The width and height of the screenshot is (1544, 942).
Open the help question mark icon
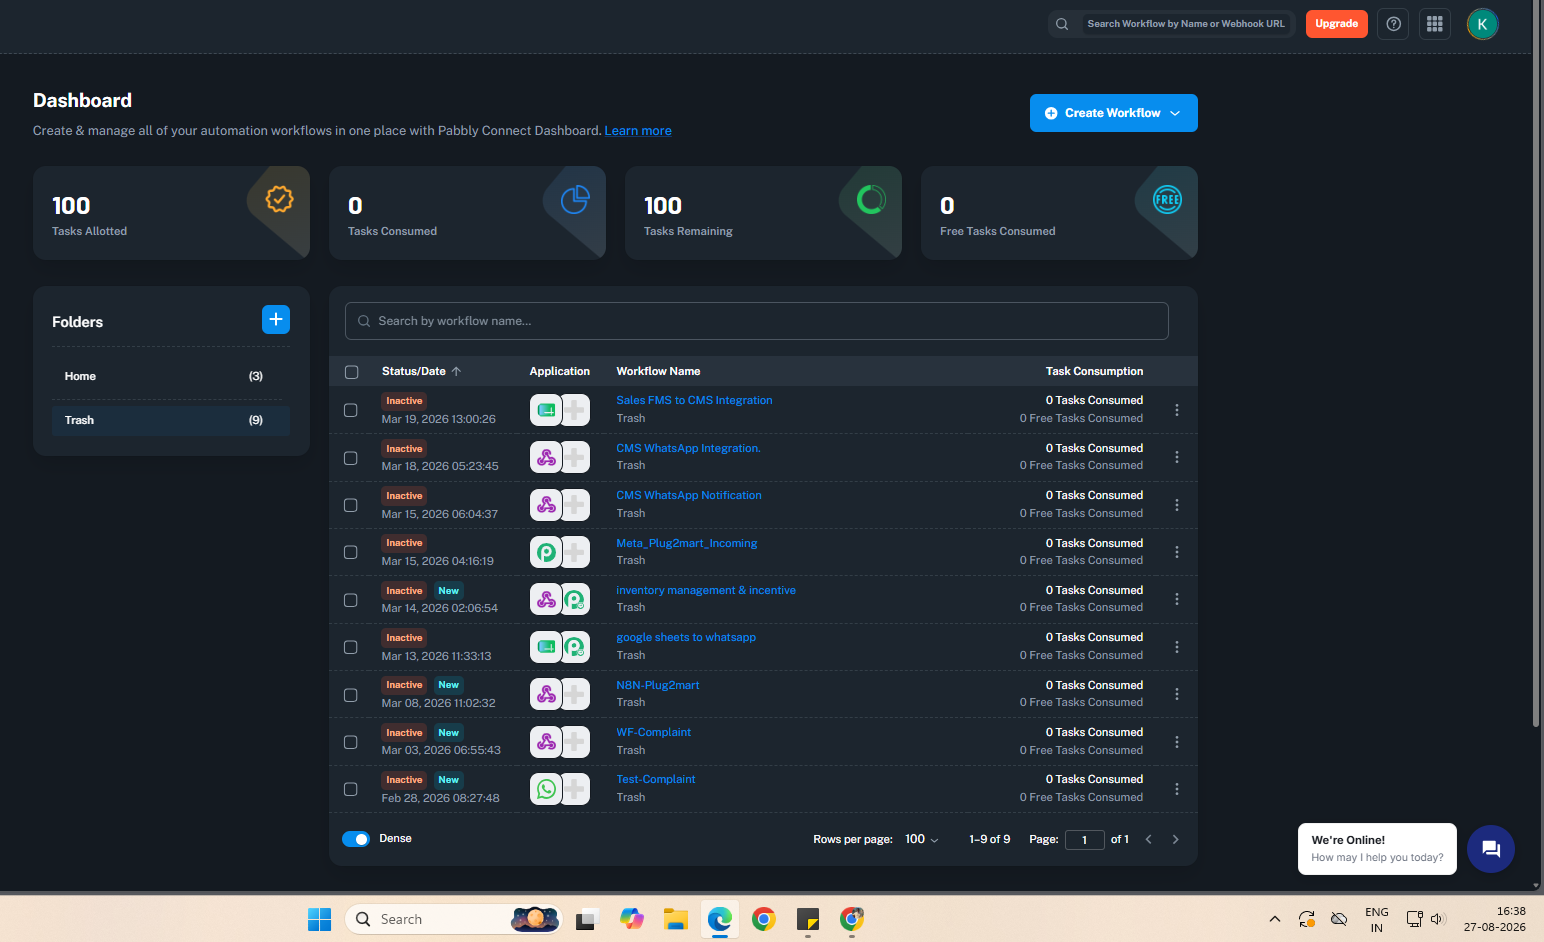pos(1393,24)
